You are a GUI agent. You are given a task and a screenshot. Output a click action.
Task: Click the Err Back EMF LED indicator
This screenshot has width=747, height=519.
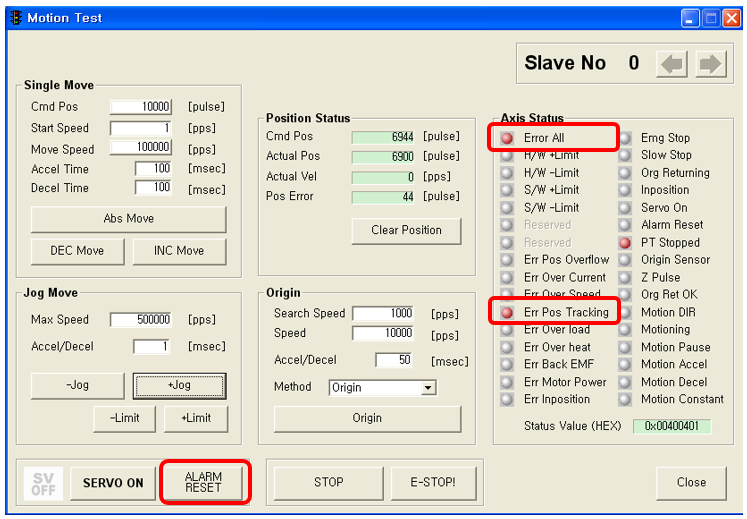click(x=507, y=365)
